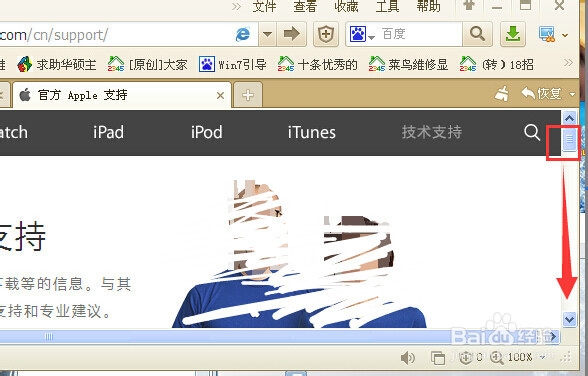Open the 求助华硕主 bookmark

[x=57, y=64]
